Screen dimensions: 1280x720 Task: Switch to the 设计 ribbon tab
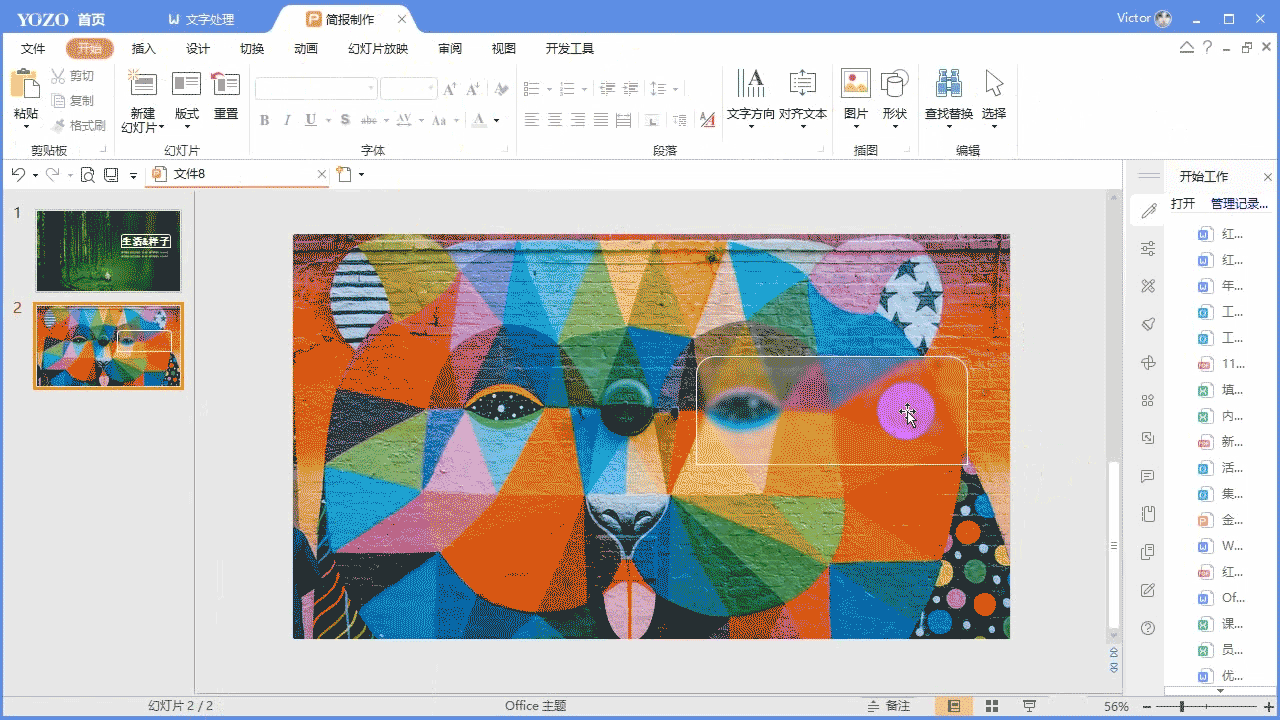(x=198, y=49)
